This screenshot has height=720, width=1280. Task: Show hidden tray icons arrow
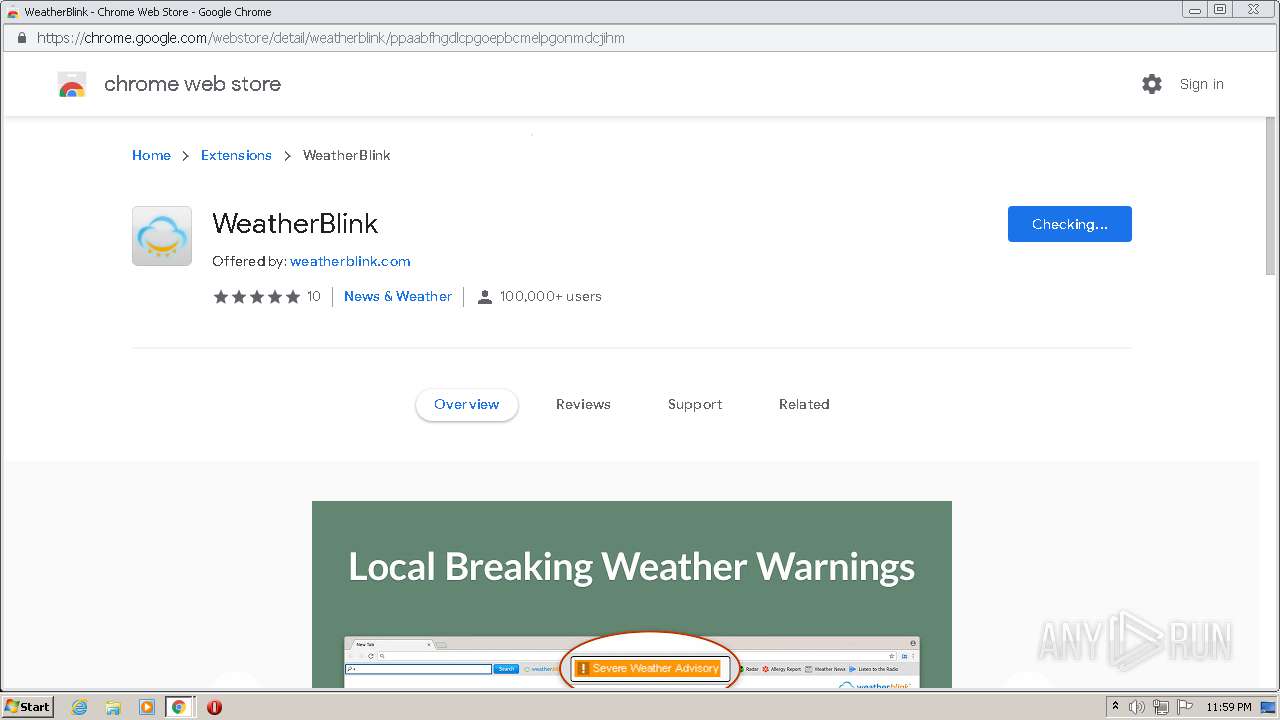pyautogui.click(x=1115, y=706)
